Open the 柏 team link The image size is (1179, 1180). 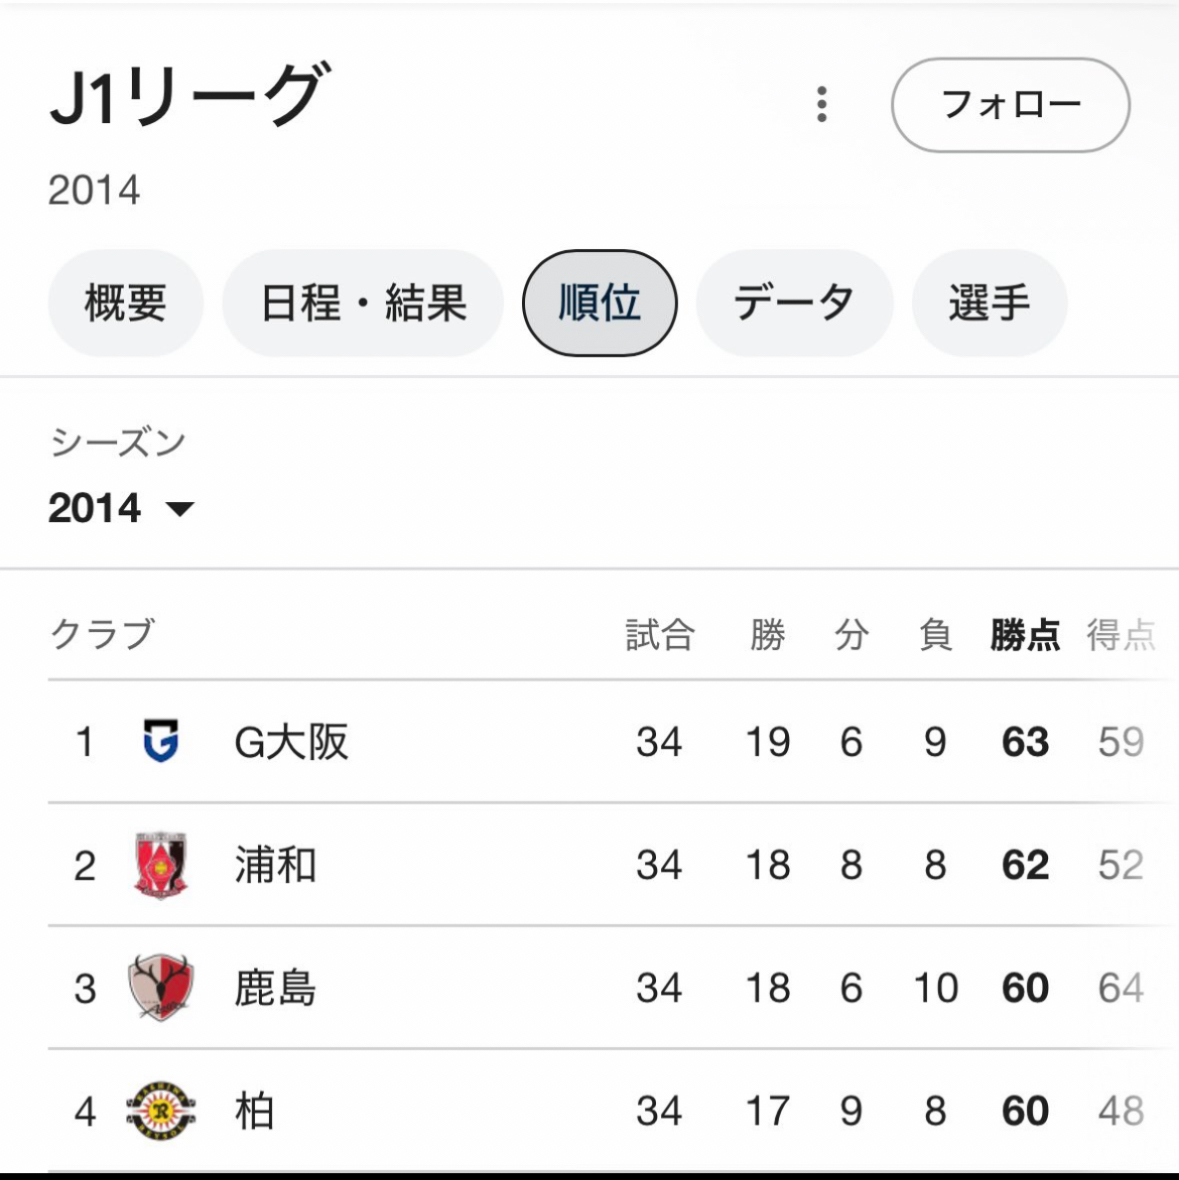[254, 1111]
